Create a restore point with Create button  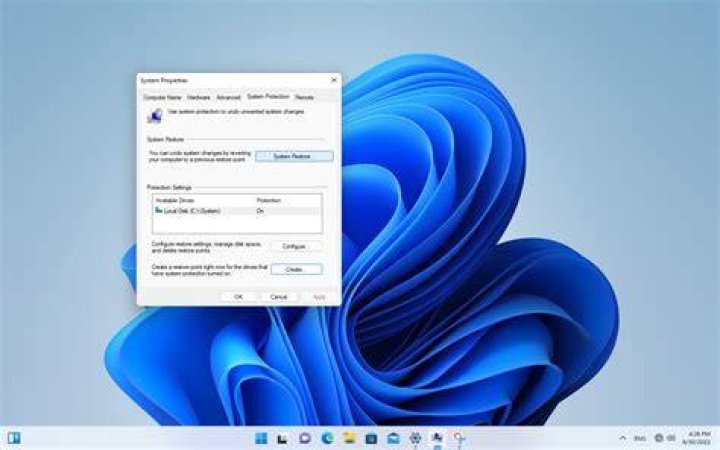click(296, 270)
